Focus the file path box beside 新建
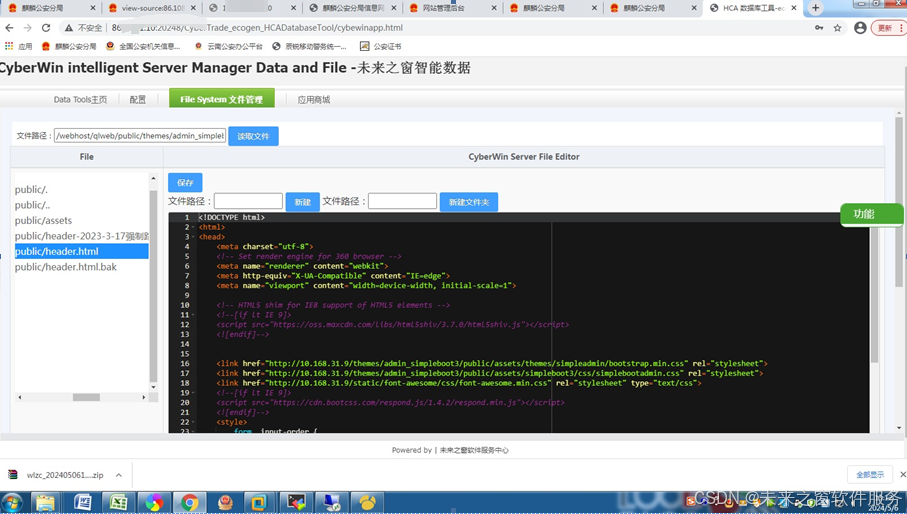Viewport: 907px width, 514px height. pos(248,201)
